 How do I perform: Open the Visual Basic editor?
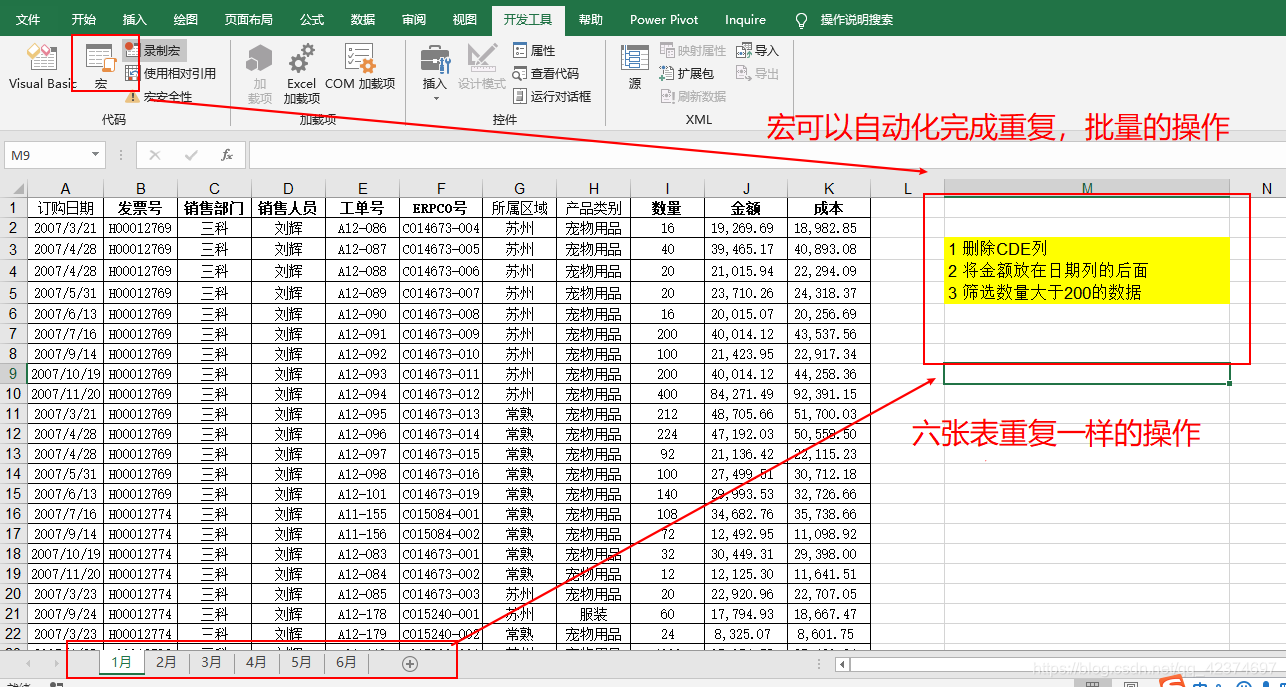click(42, 66)
